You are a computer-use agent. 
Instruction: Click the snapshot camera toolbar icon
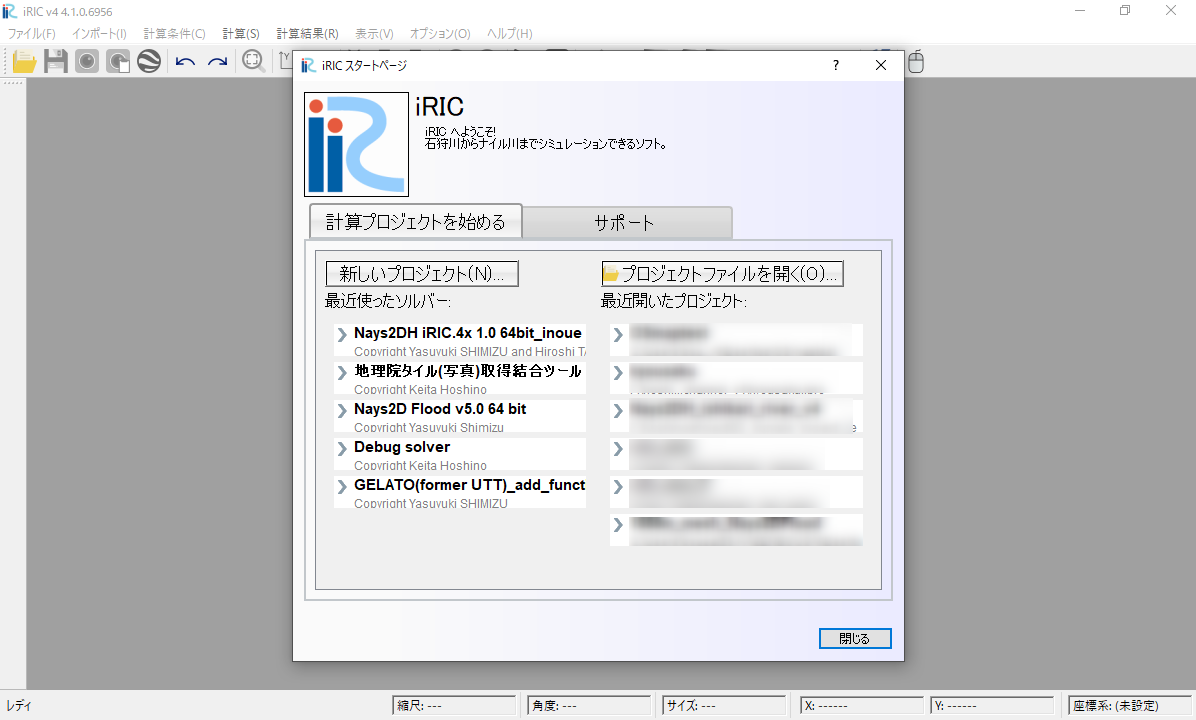pyautogui.click(x=87, y=61)
